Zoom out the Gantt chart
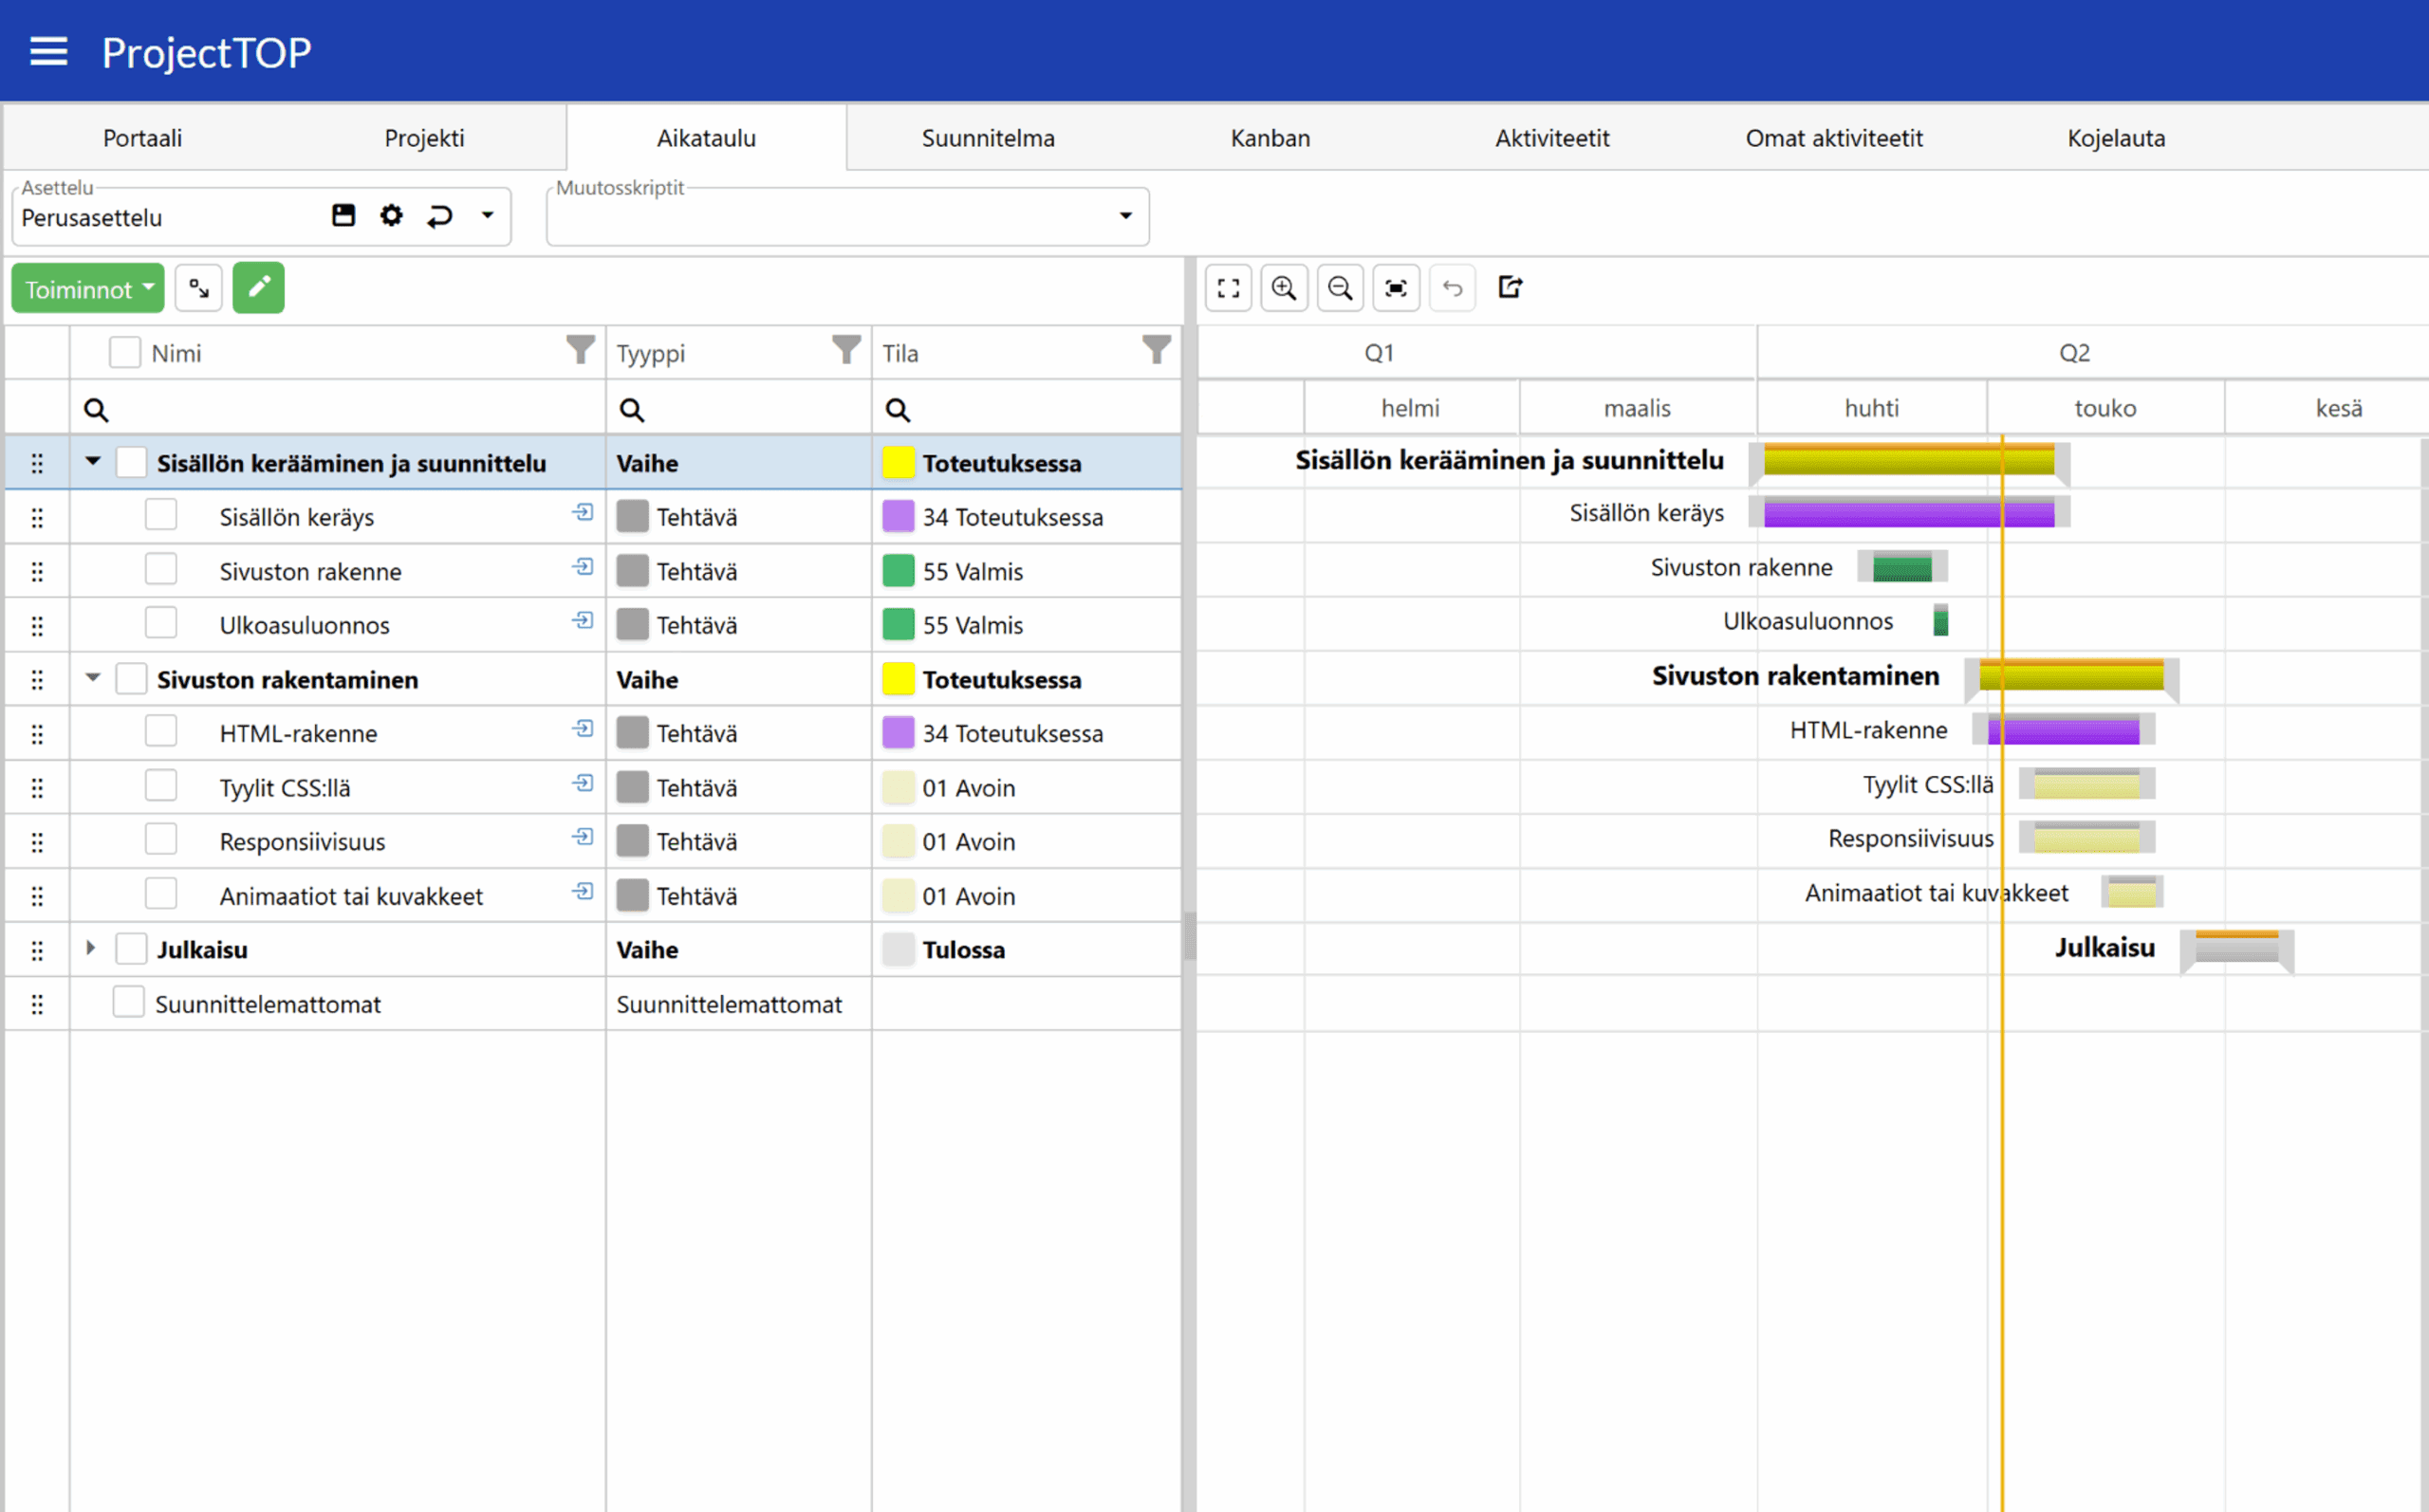The image size is (2429, 1512). coord(1340,288)
